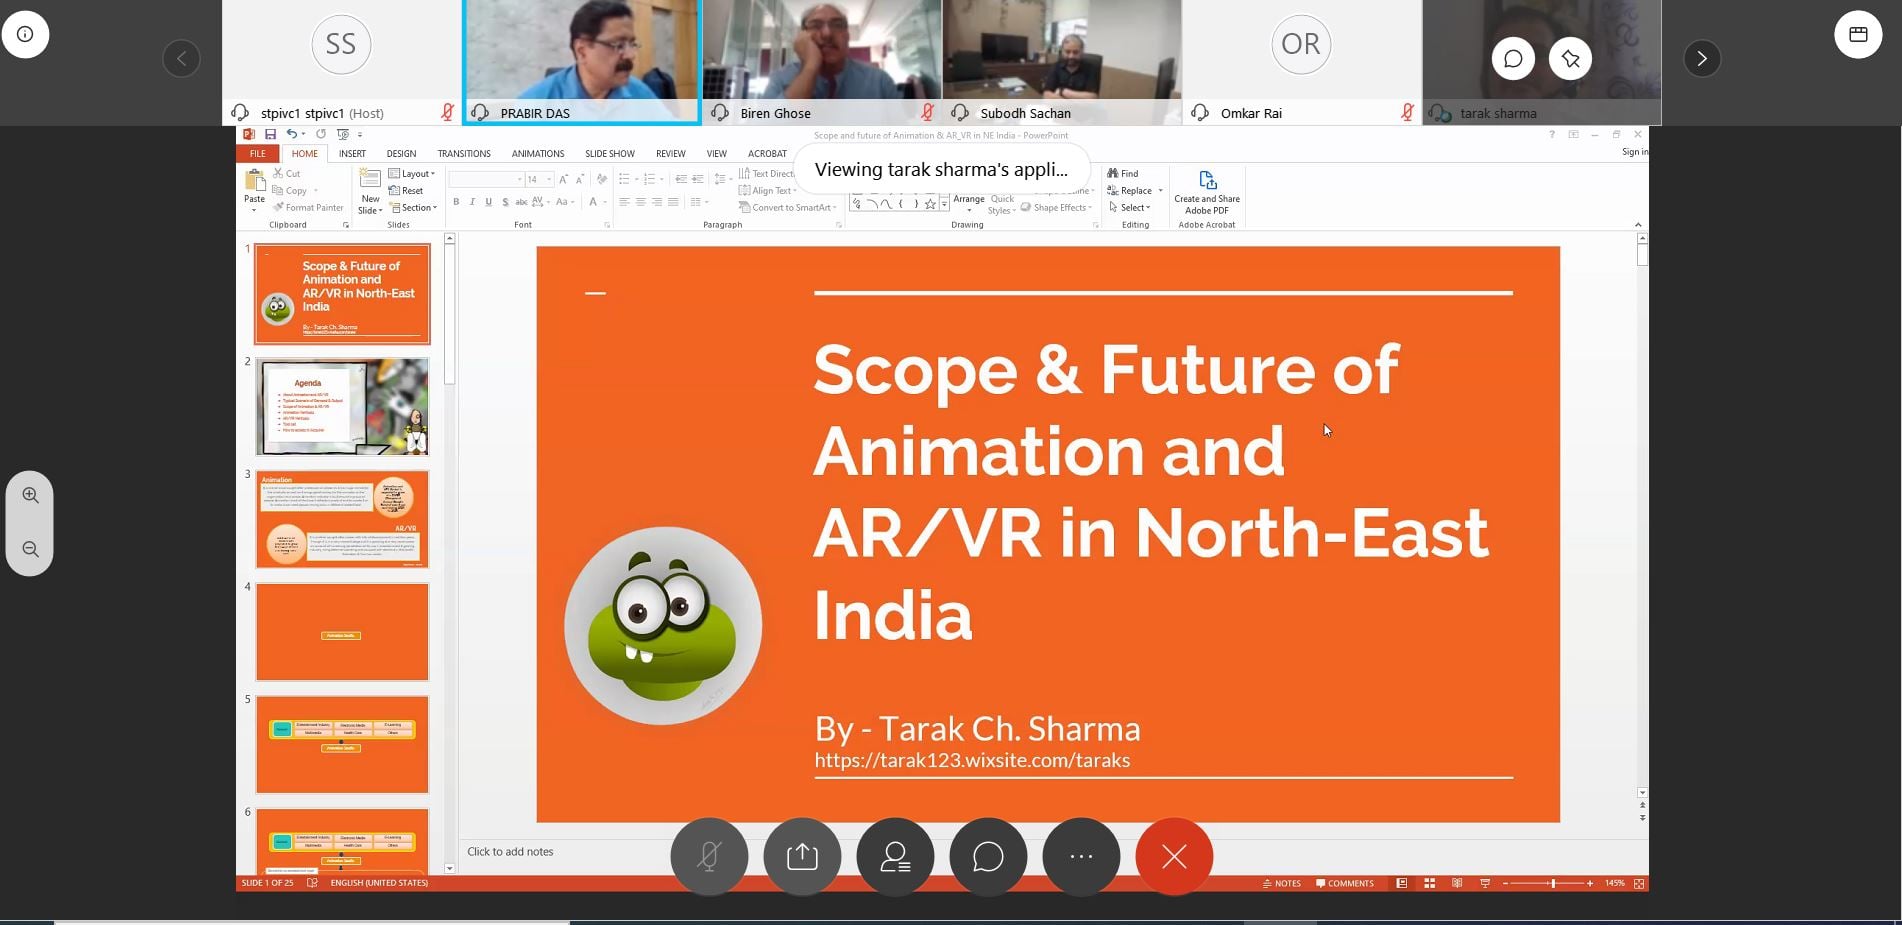Switch to the TRANSITIONS tab

coord(464,154)
